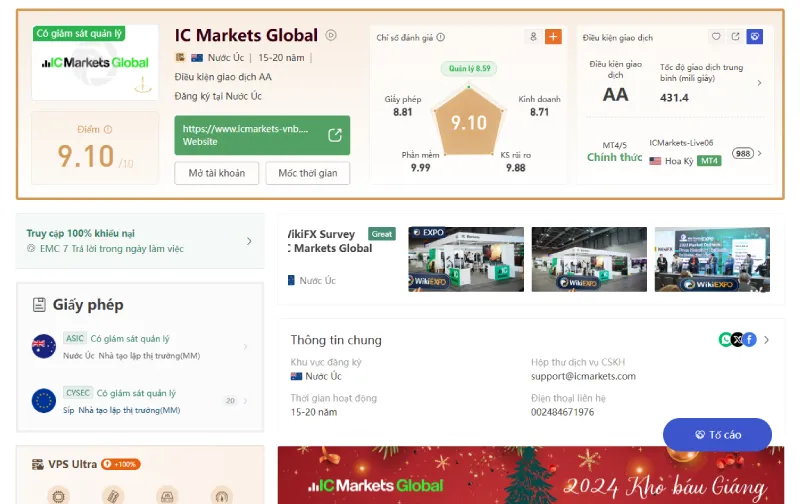
Task: Open the first EXPO booth photo
Action: click(x=466, y=259)
